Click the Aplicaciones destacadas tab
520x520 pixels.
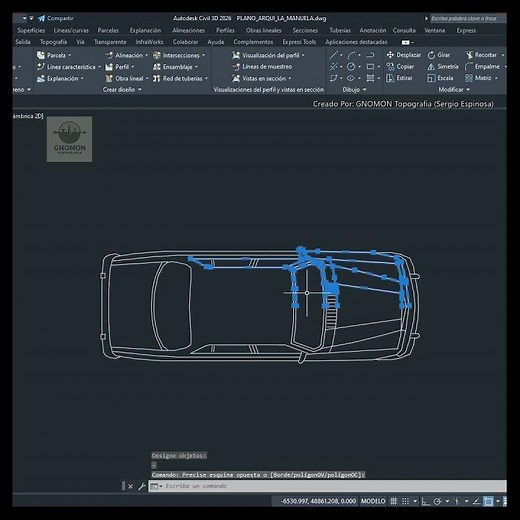click(356, 42)
